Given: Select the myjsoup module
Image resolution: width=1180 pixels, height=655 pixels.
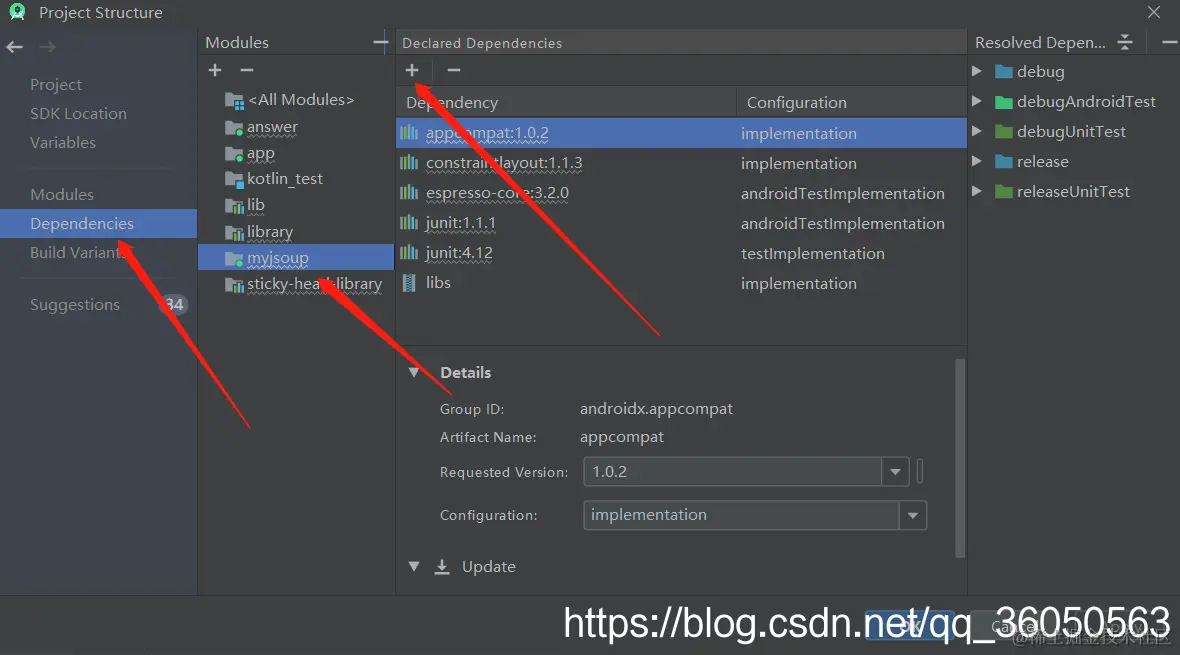Looking at the screenshot, I should point(296,257).
